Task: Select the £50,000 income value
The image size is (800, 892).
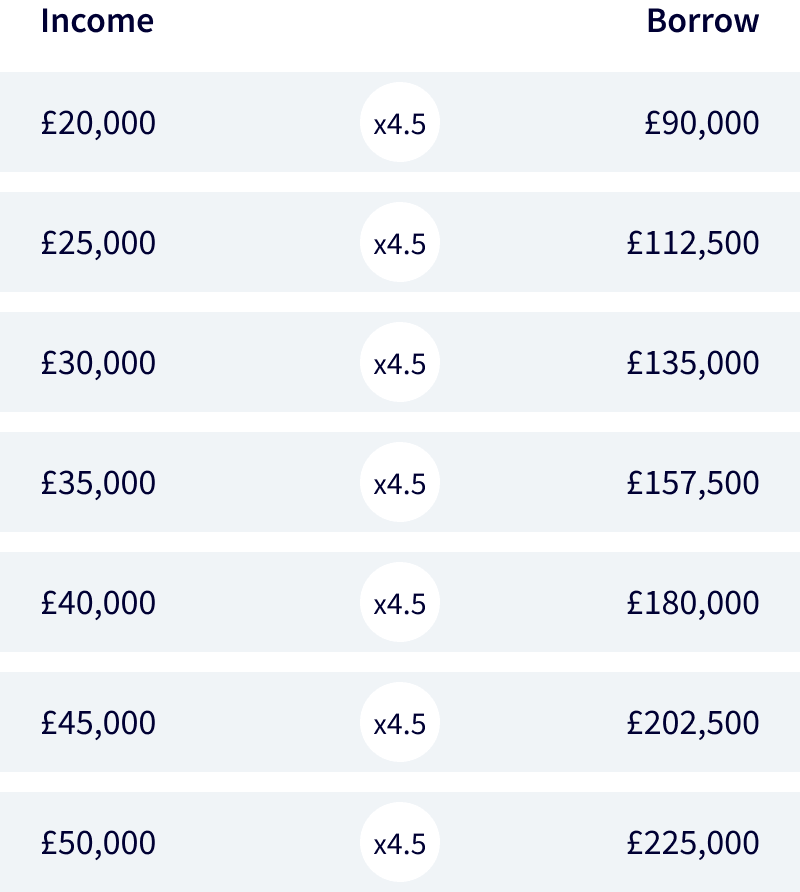Action: [98, 843]
